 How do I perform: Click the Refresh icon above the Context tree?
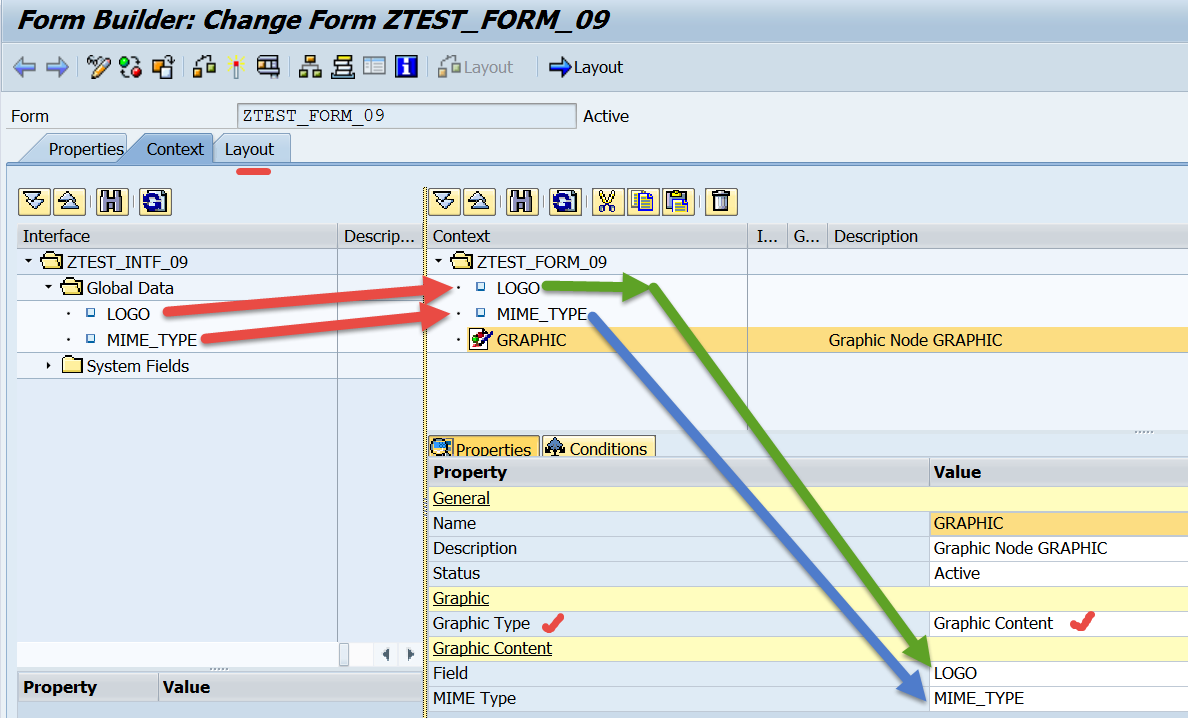tap(565, 201)
